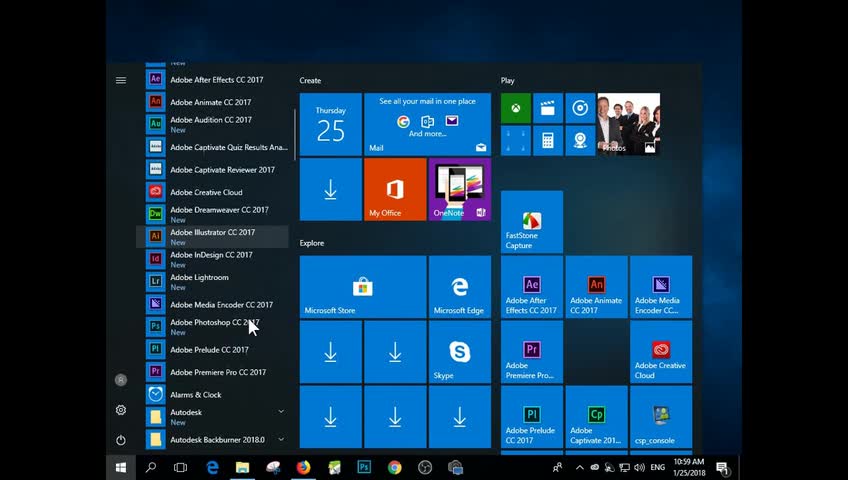This screenshot has height=480, width=848.
Task: Open the Groove Music disc tile
Action: pos(580,108)
